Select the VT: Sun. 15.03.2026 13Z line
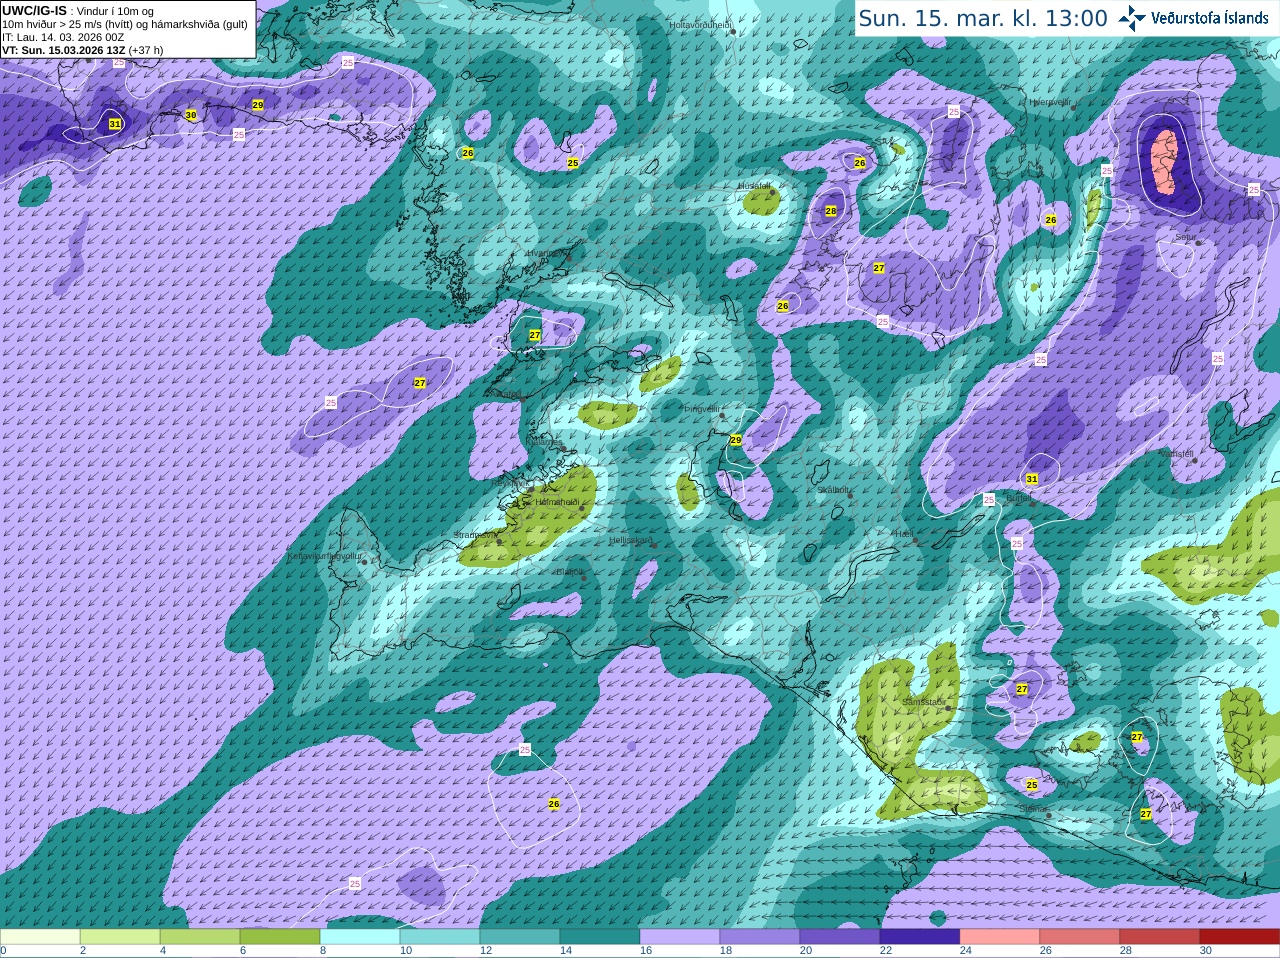This screenshot has width=1280, height=958. (x=82, y=50)
